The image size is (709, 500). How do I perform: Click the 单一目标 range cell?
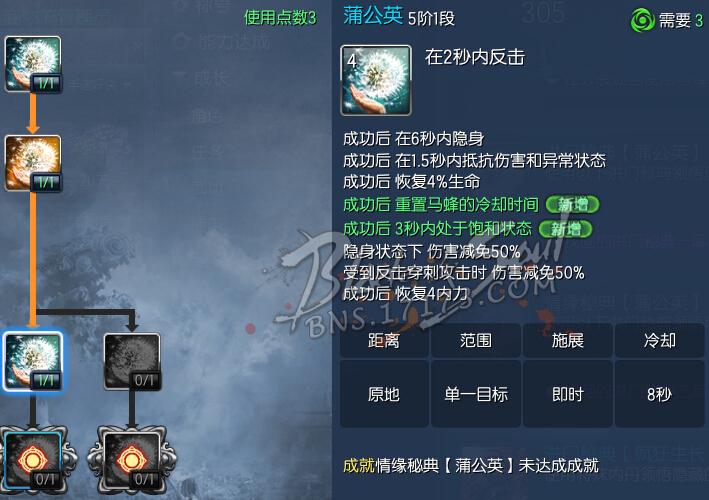[476, 394]
